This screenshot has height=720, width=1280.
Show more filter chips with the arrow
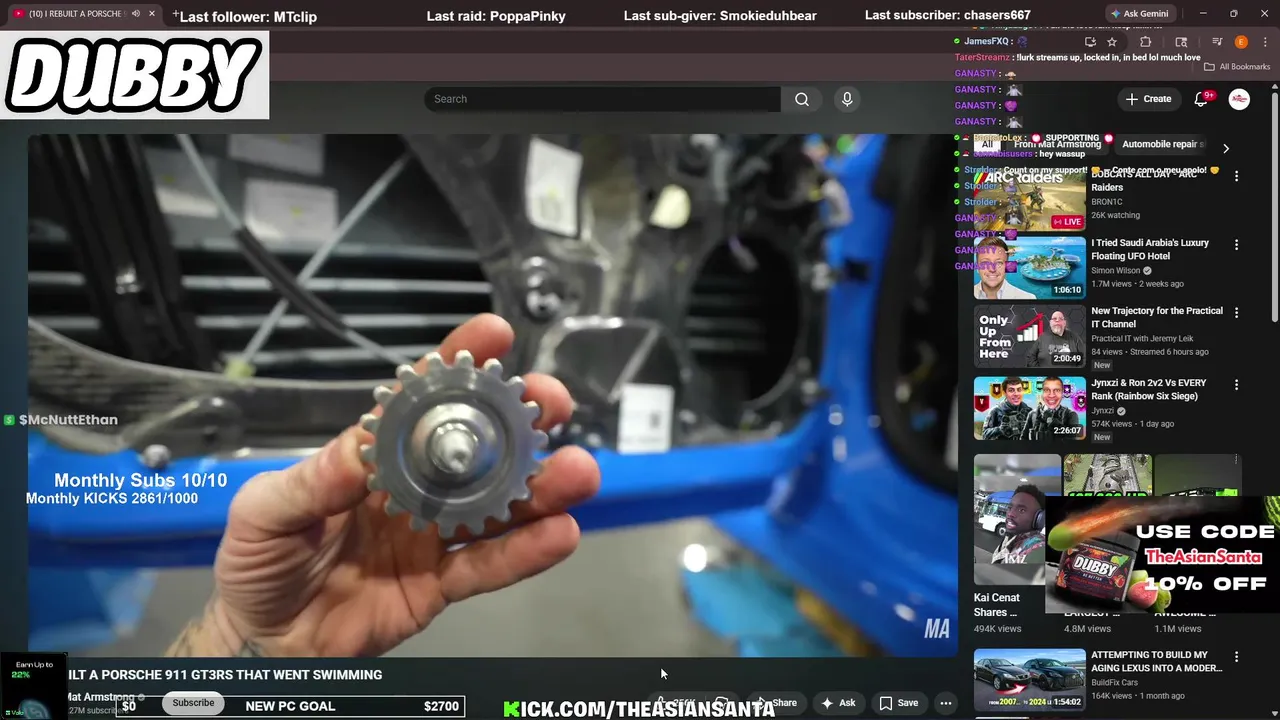coord(1225,148)
